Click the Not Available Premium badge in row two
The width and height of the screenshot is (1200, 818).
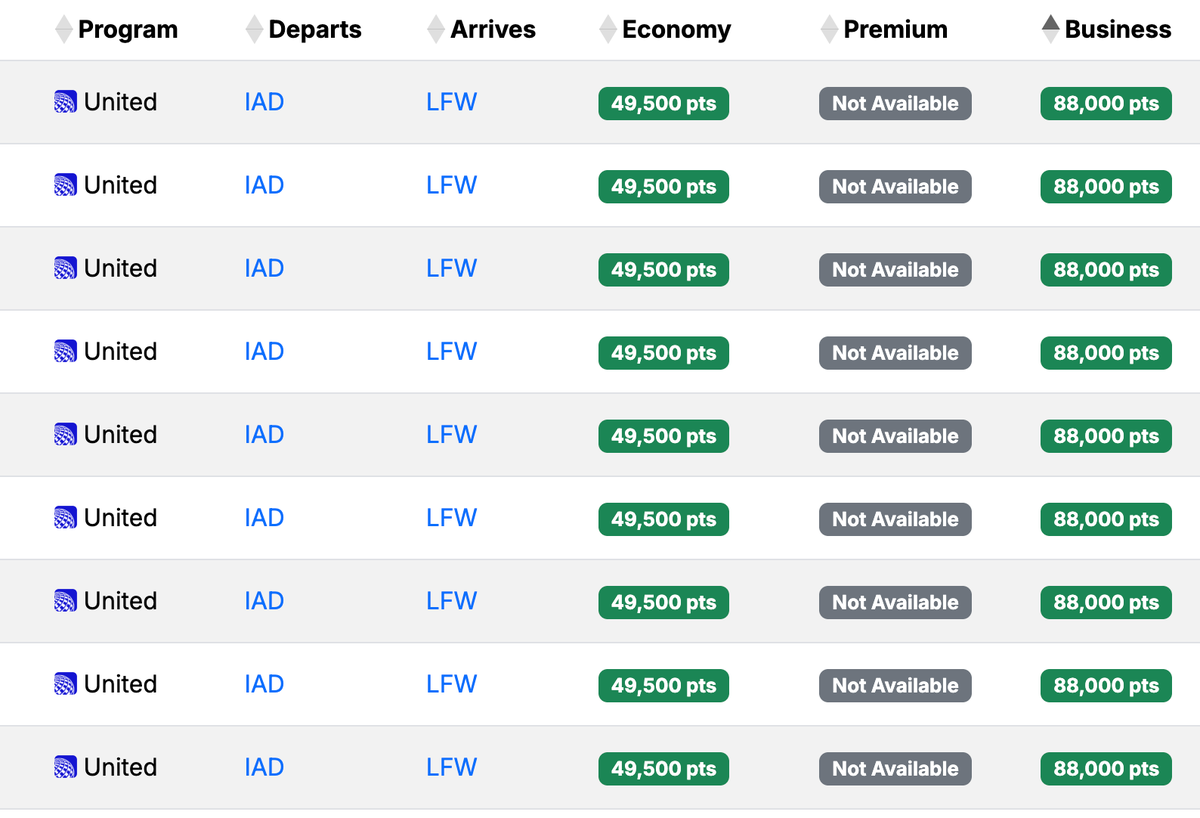[894, 186]
